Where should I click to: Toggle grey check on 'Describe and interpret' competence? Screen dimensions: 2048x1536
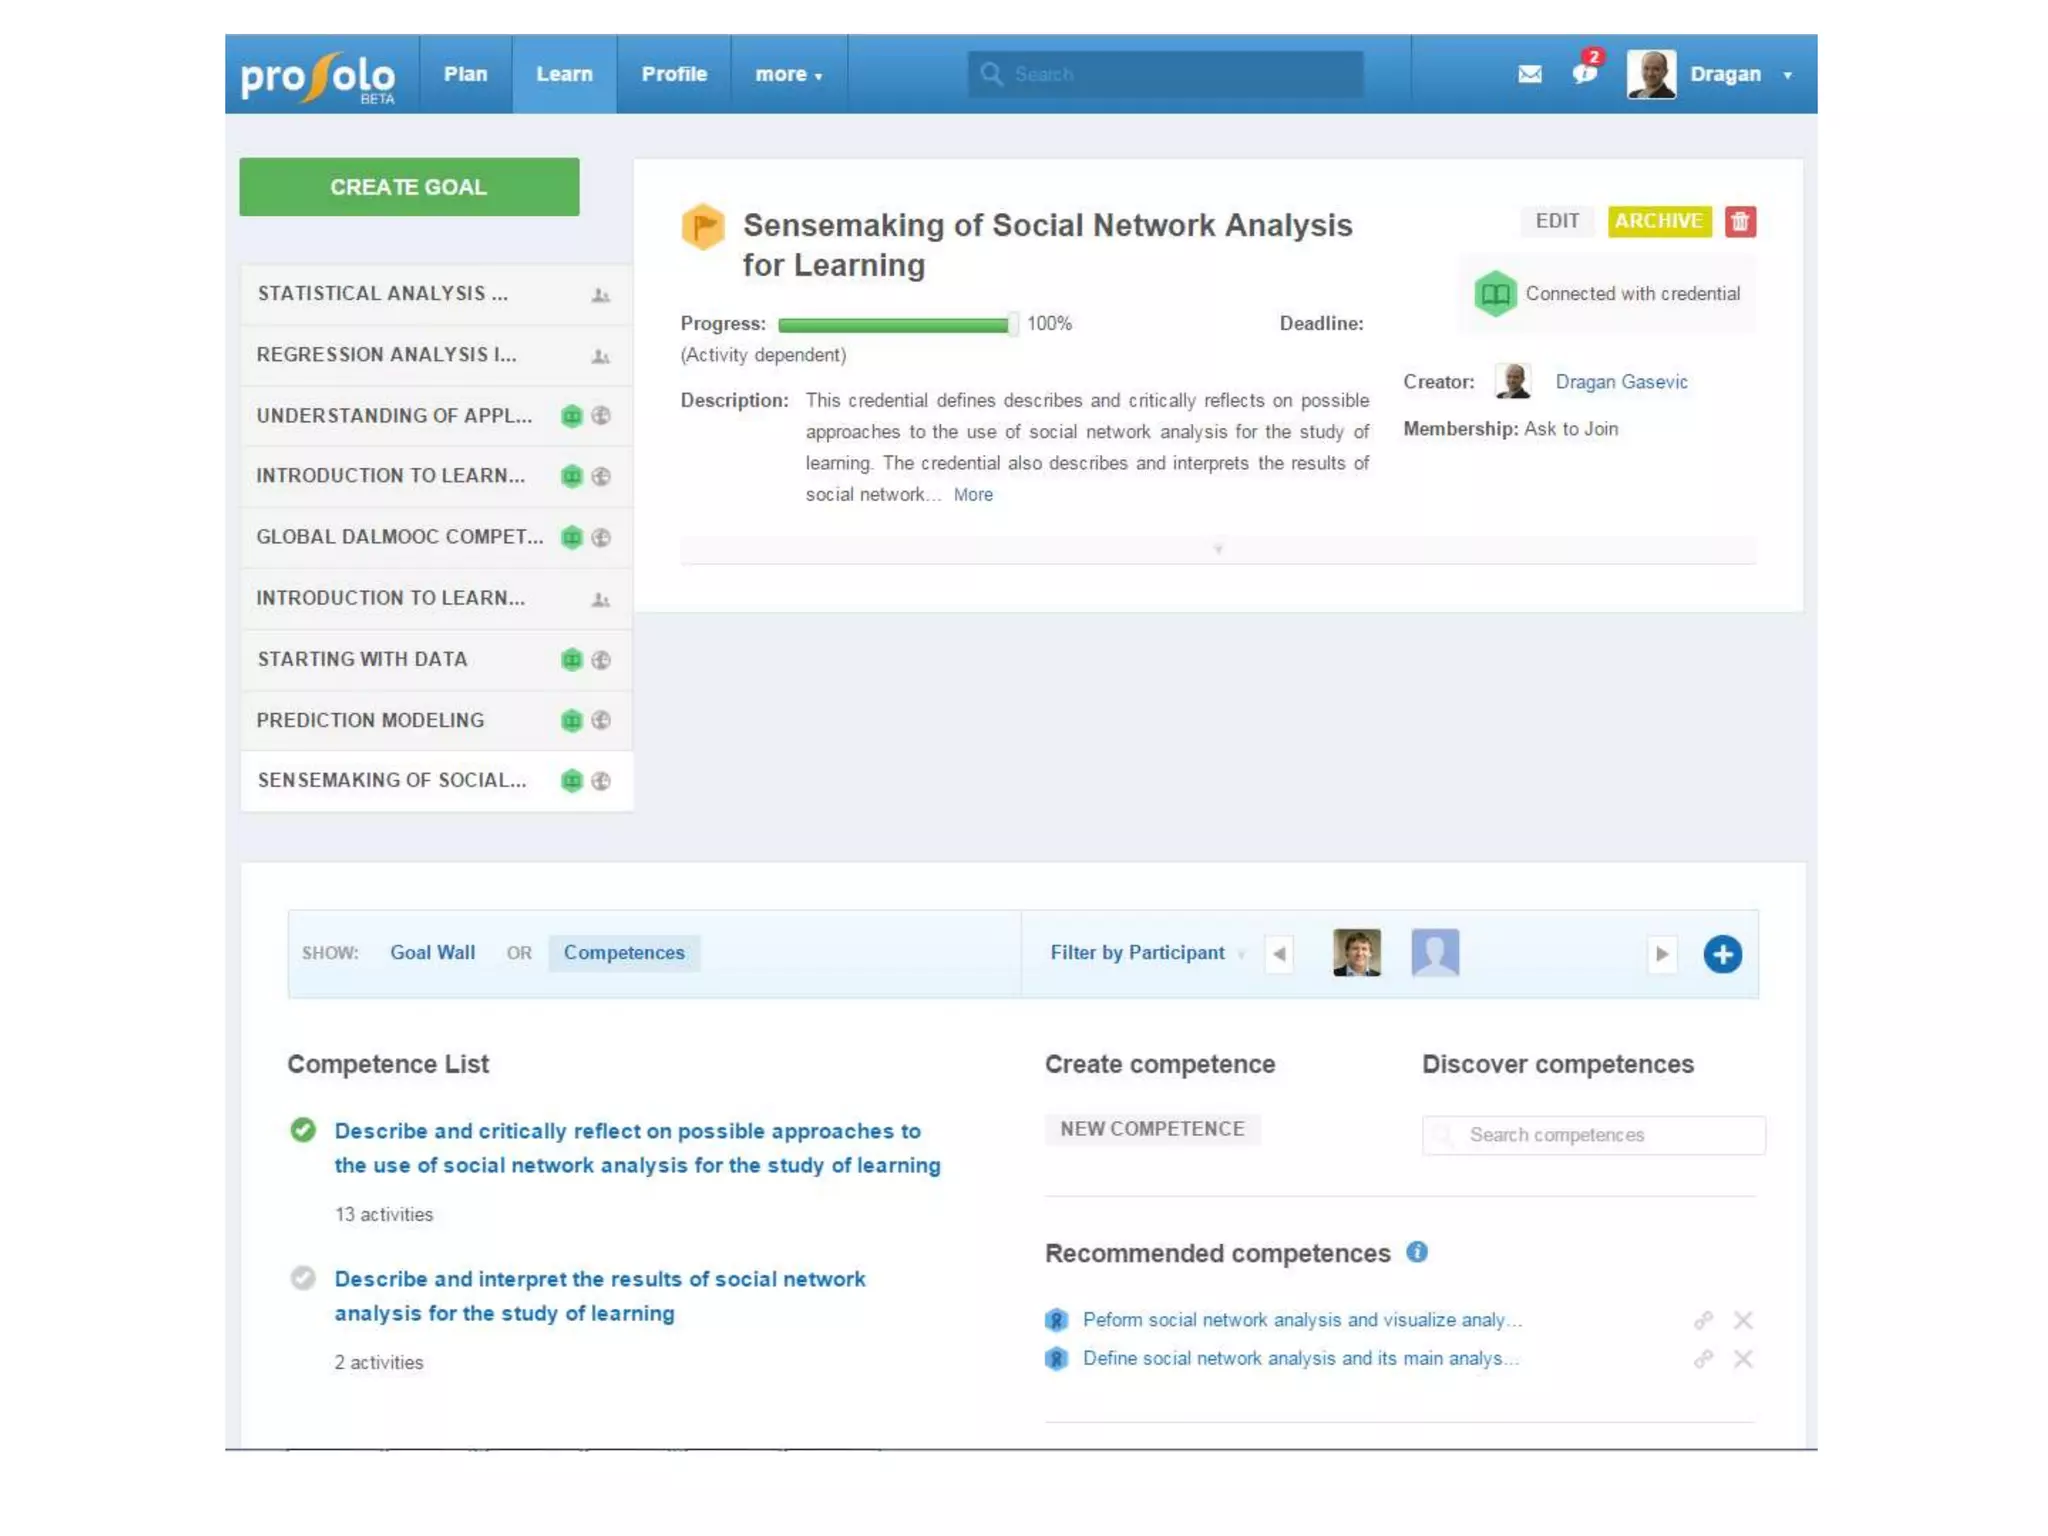click(303, 1278)
